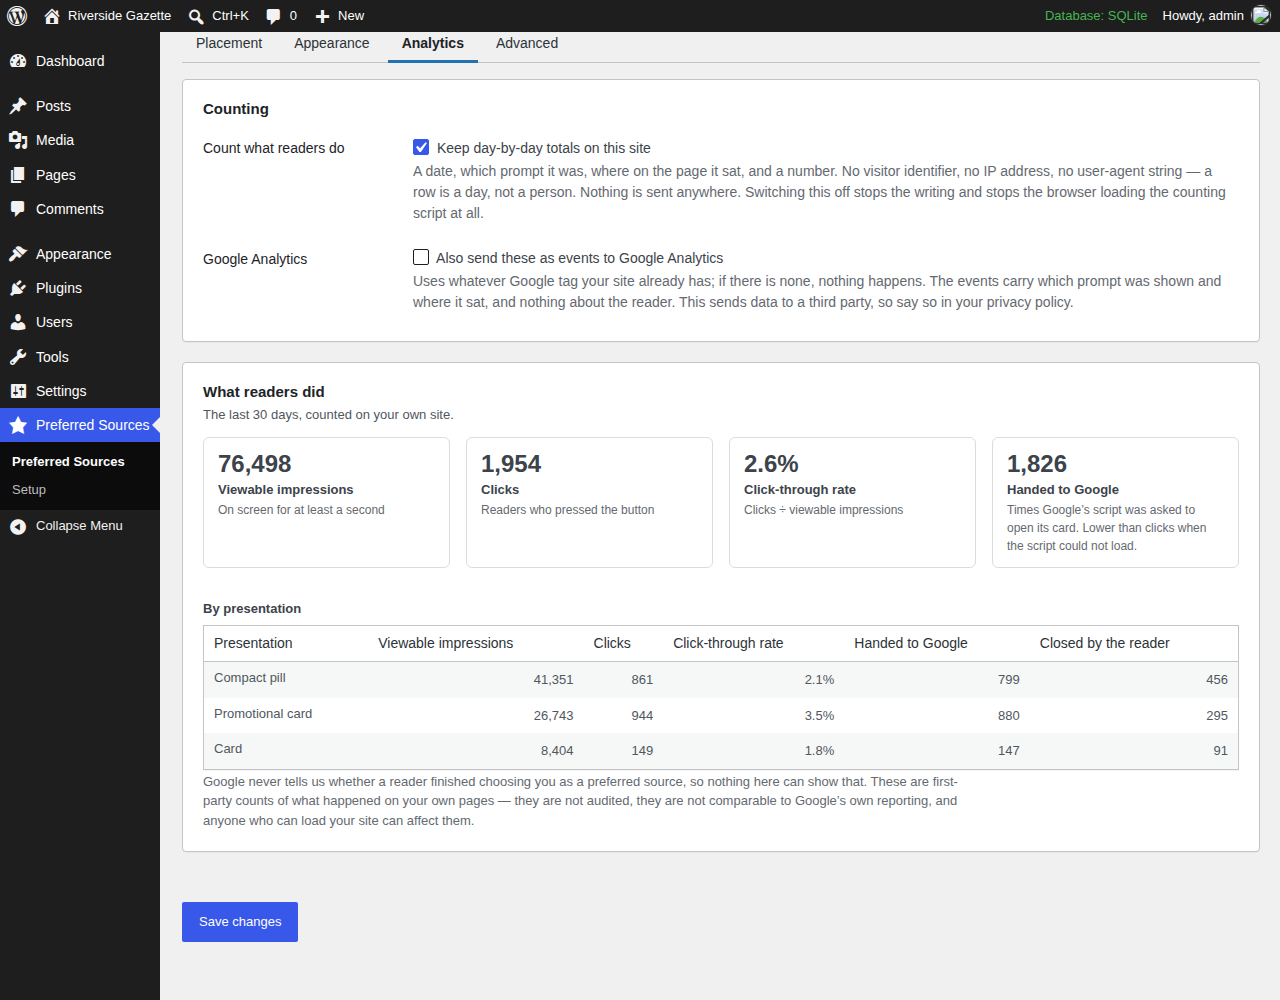Click the What readers did heading
Image resolution: width=1280 pixels, height=1000 pixels.
pyautogui.click(x=264, y=392)
